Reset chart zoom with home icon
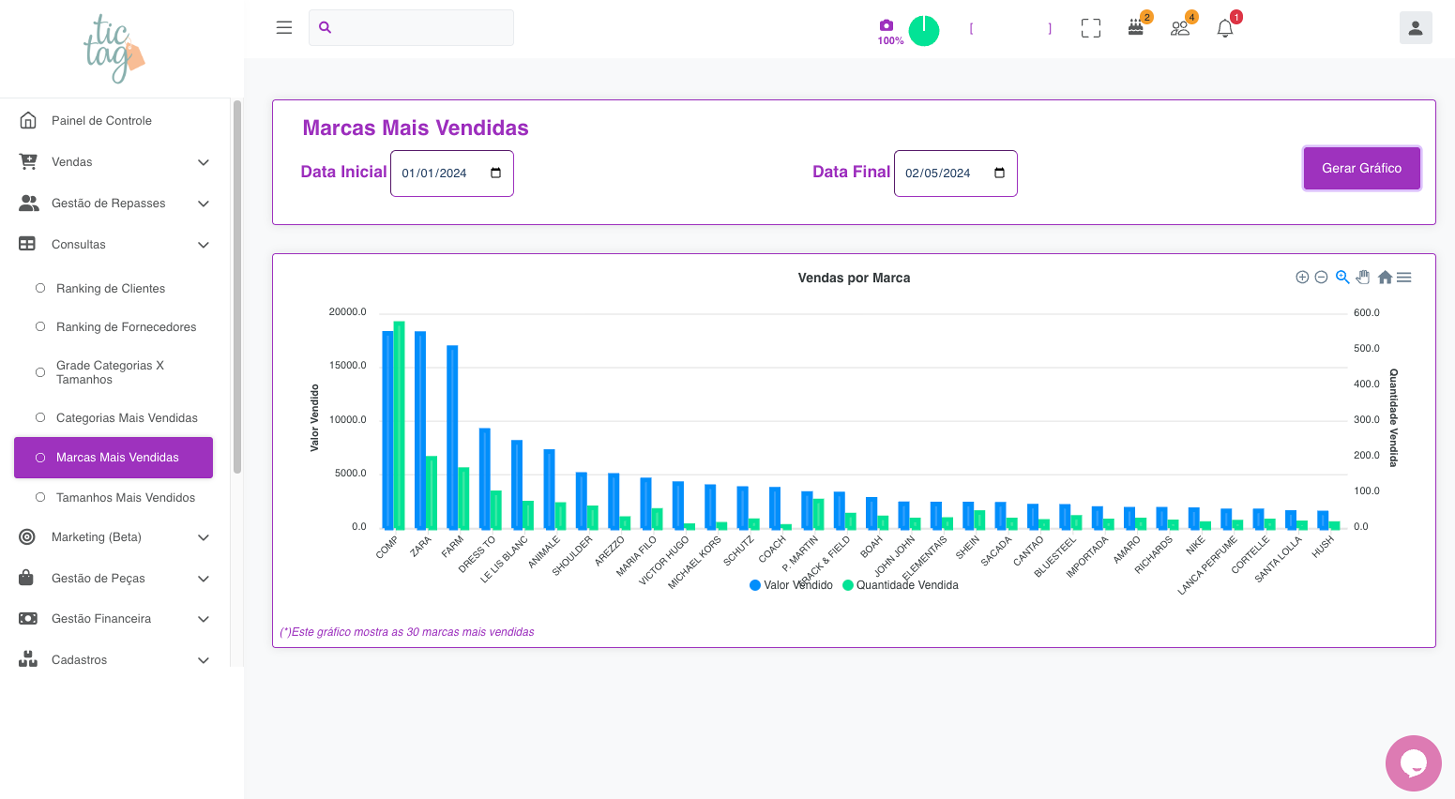The height and width of the screenshot is (799, 1455). [x=1385, y=277]
